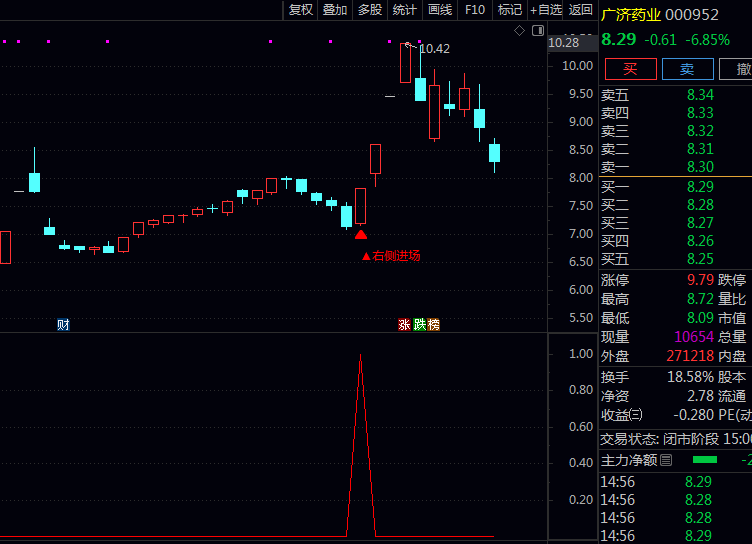Click the 右侧进场 signal label

pos(391,256)
